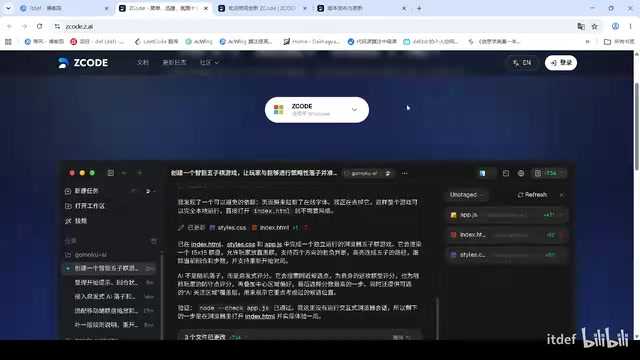Open the 项目 - def (def) bookmark
Image resolution: width=640 pixels, height=360 pixels.
(x=97, y=42)
